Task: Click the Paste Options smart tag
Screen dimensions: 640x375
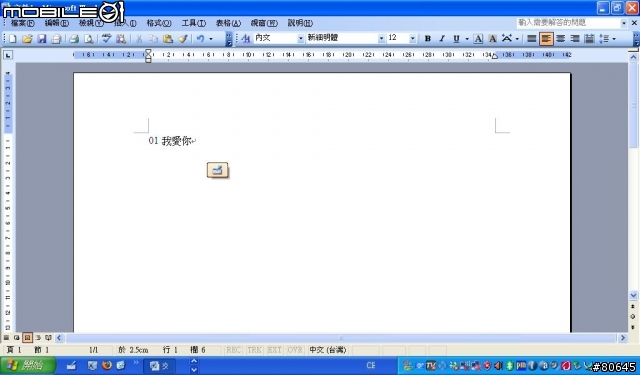Action: pos(218,170)
